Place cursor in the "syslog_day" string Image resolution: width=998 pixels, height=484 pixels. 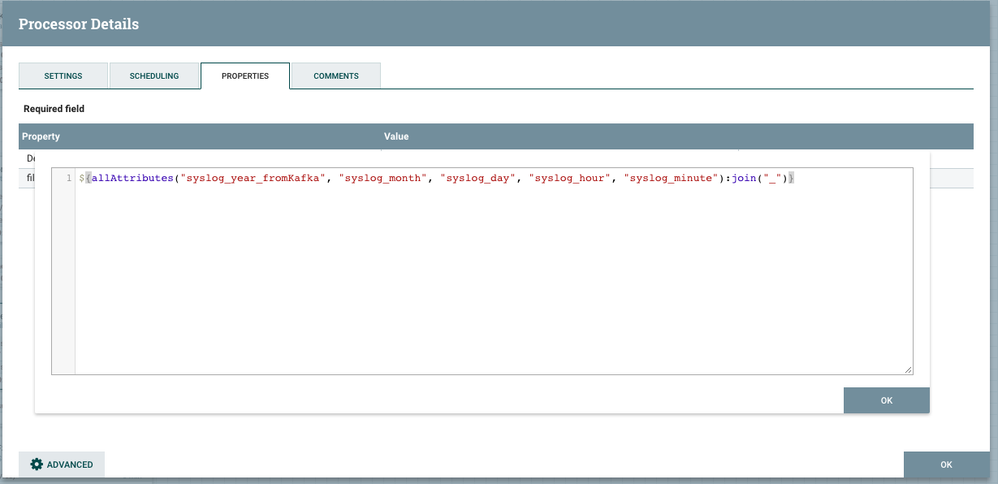[478, 178]
